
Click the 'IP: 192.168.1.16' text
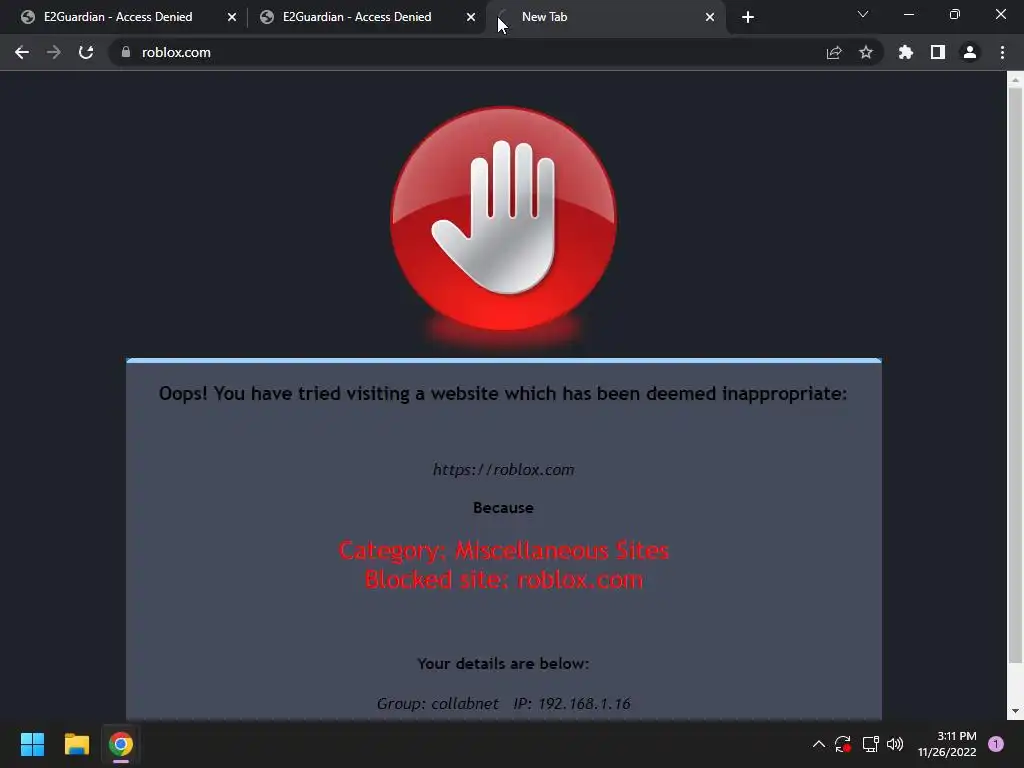pos(572,703)
